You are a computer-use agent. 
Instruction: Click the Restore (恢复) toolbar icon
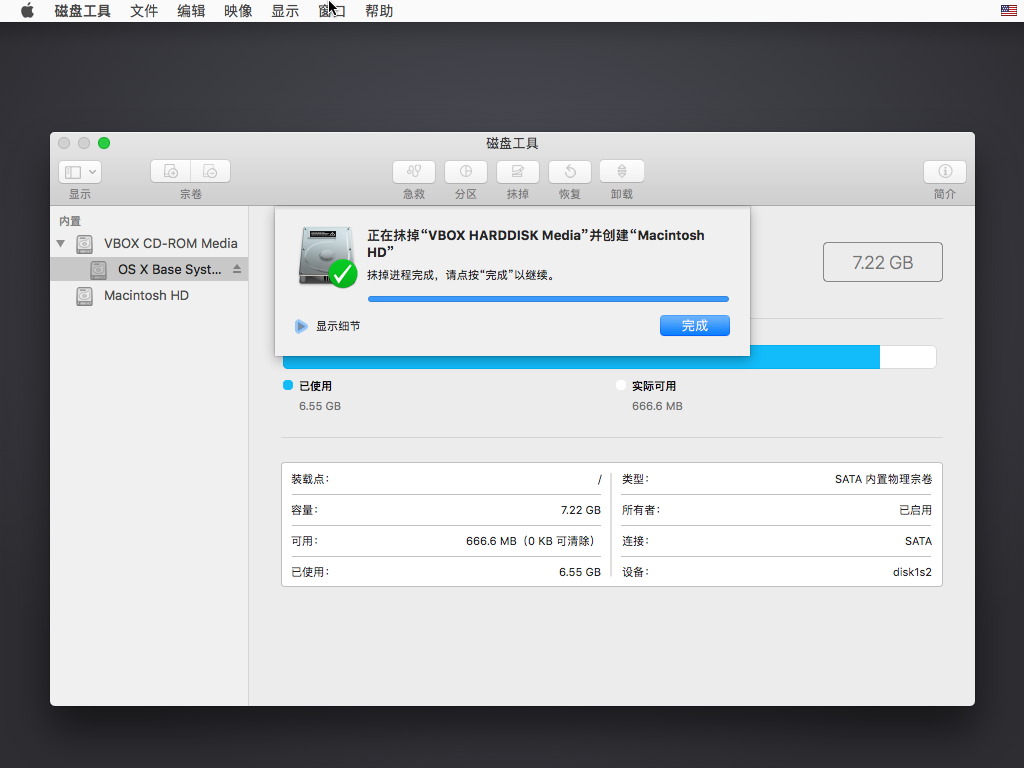(x=569, y=172)
